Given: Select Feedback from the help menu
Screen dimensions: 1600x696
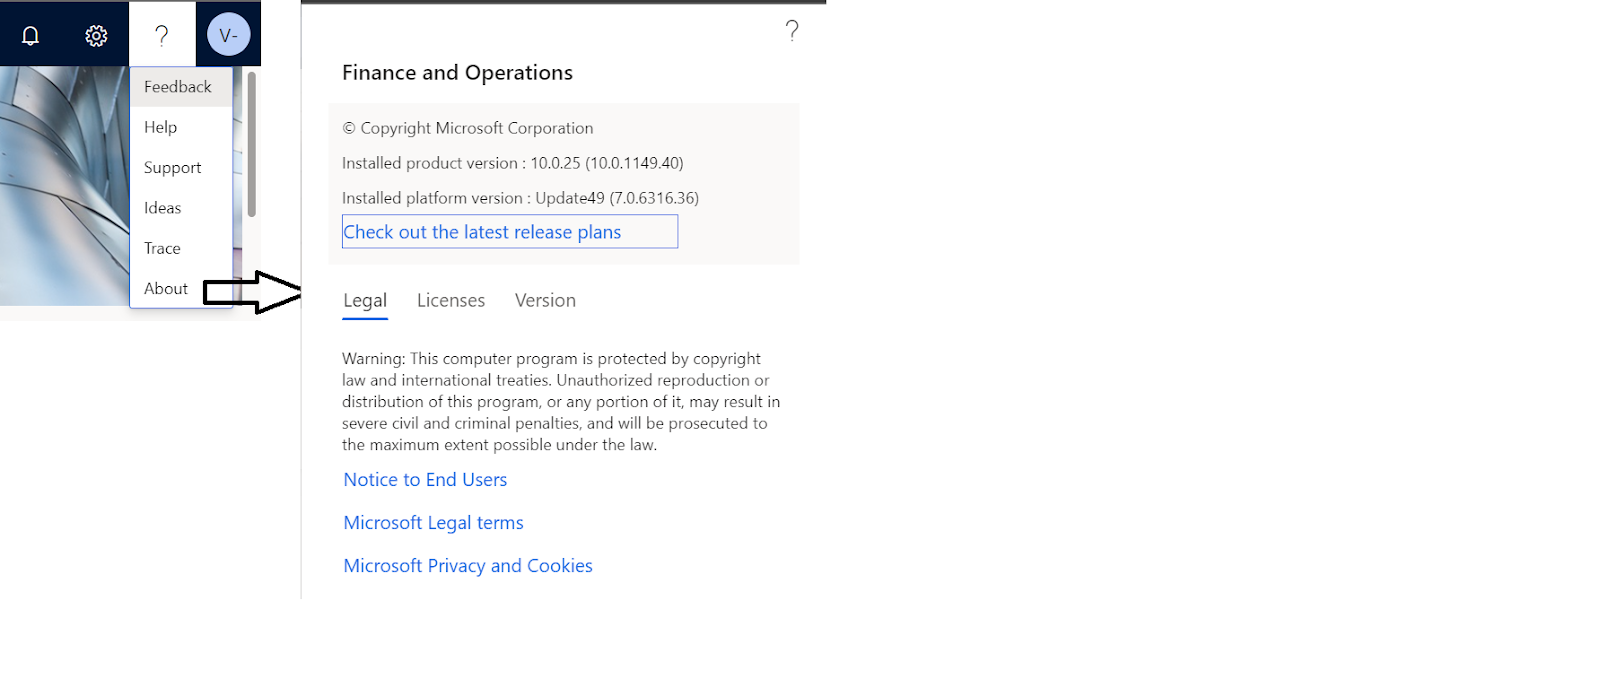Looking at the screenshot, I should pyautogui.click(x=181, y=87).
